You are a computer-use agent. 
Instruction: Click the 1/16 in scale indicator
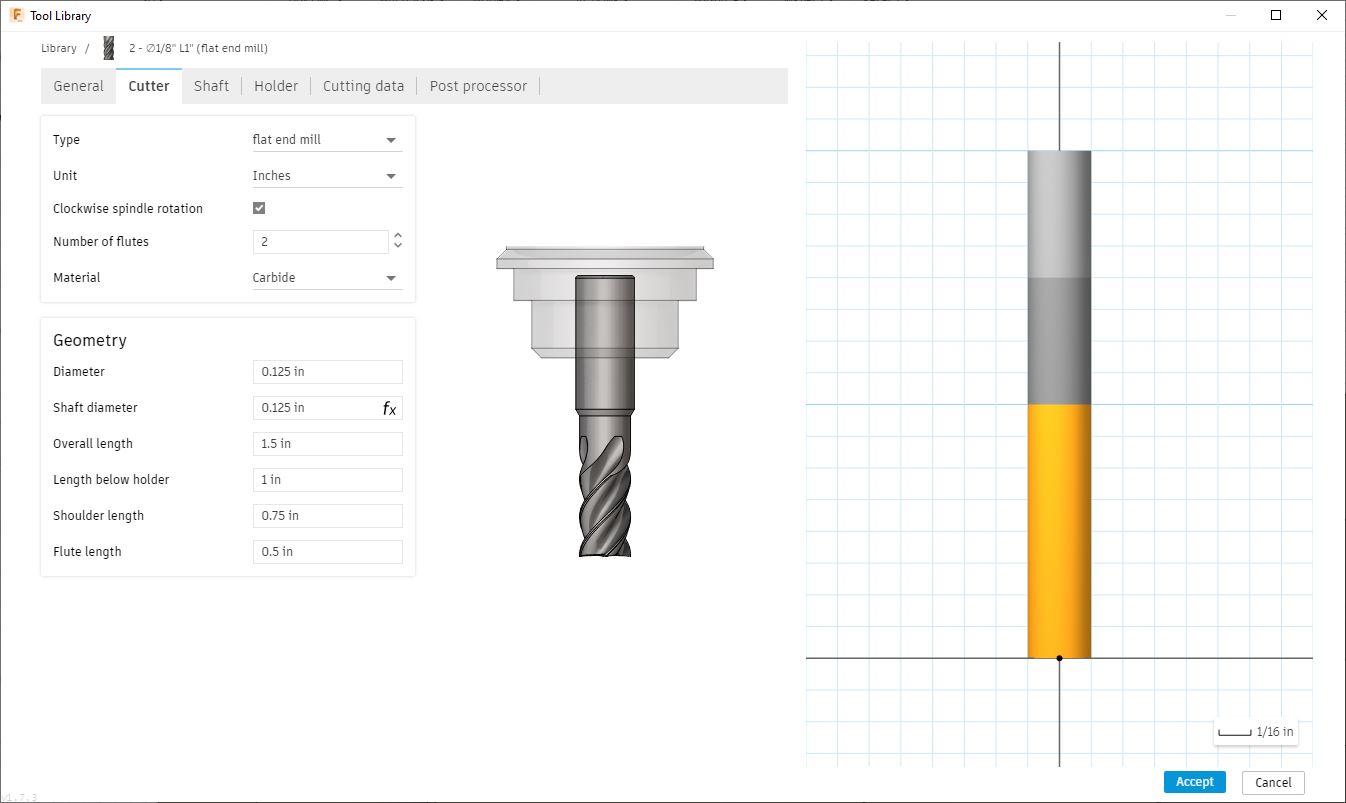click(1256, 732)
